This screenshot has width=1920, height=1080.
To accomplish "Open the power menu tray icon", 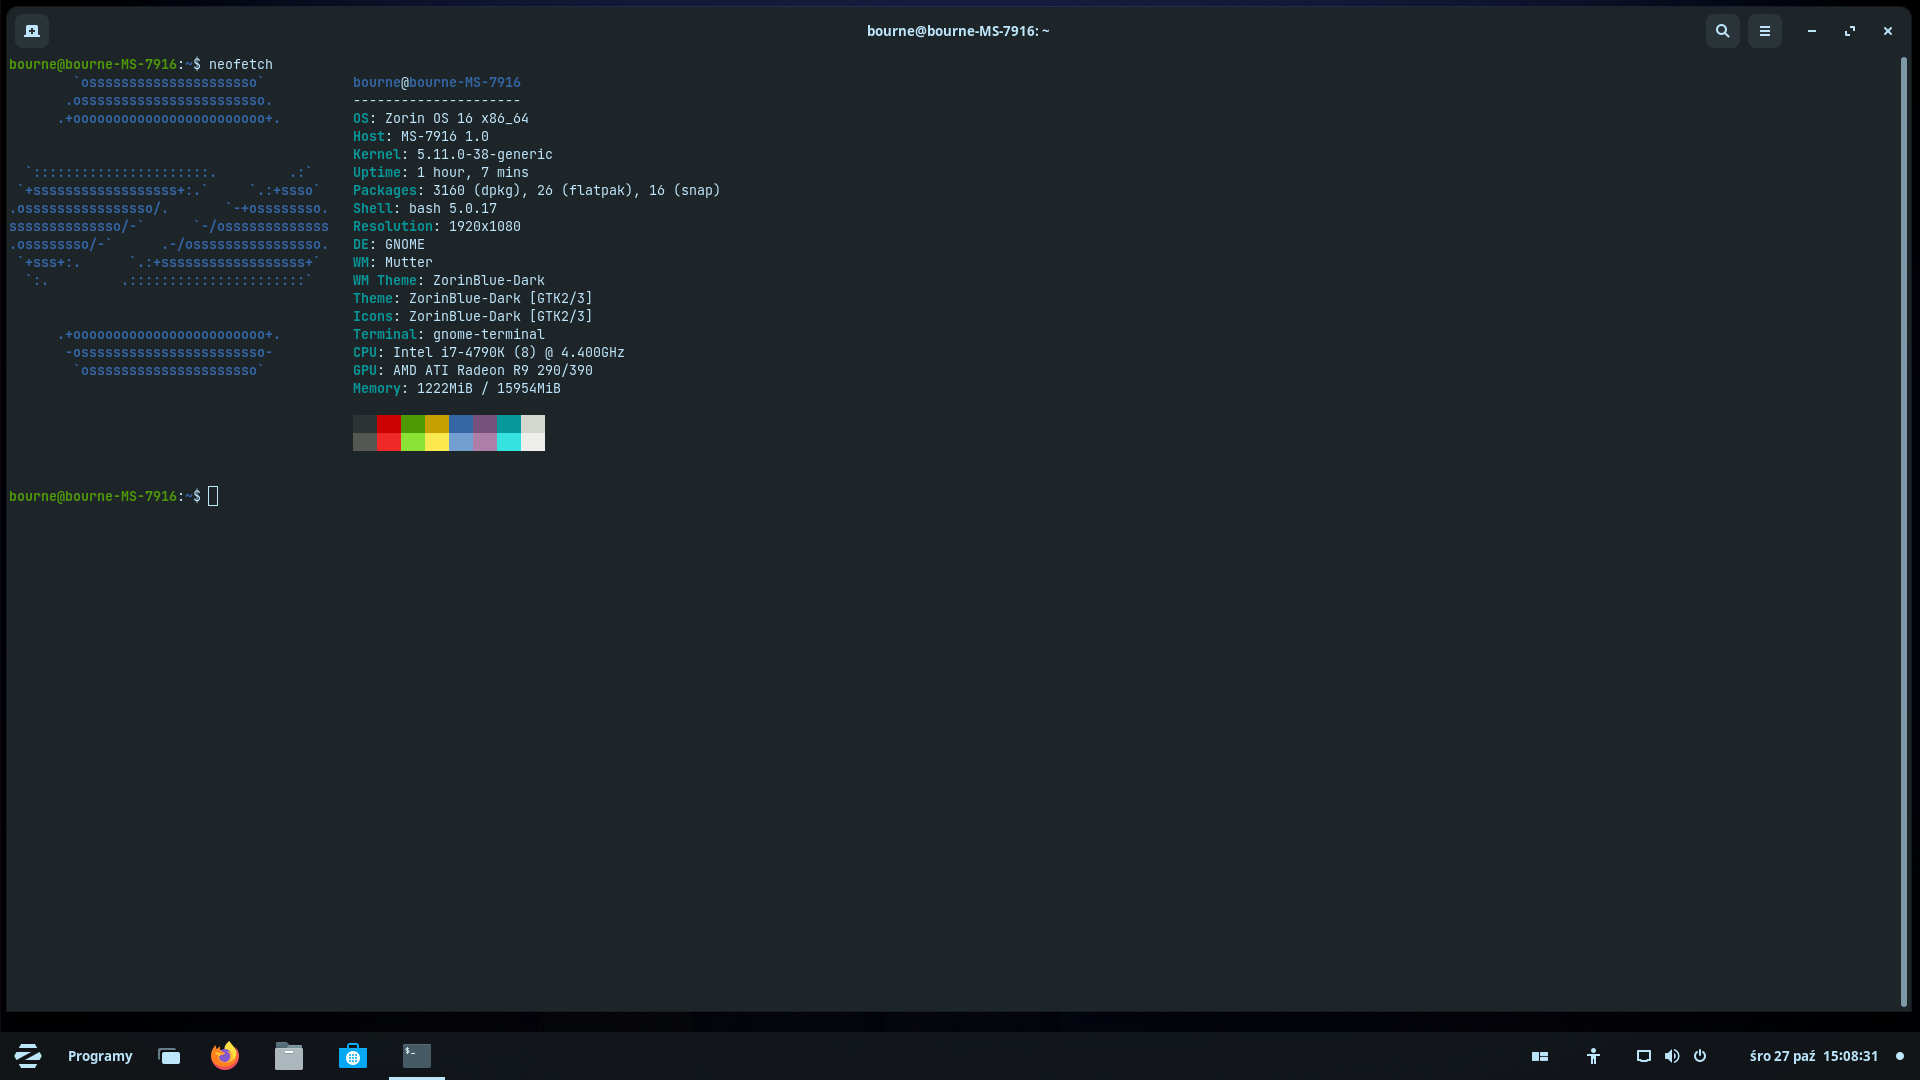I will pyautogui.click(x=1700, y=1056).
